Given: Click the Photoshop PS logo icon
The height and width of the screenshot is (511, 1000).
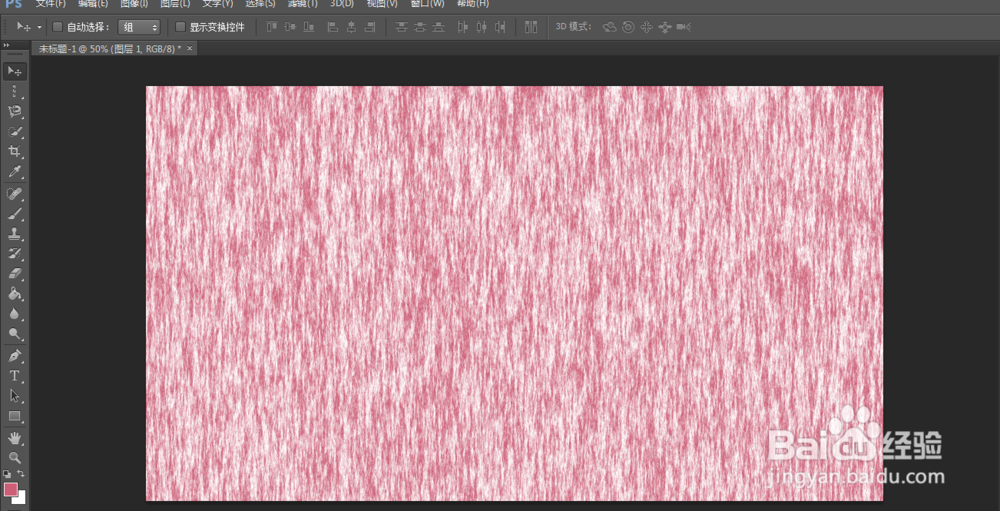Looking at the screenshot, I should click(x=14, y=4).
